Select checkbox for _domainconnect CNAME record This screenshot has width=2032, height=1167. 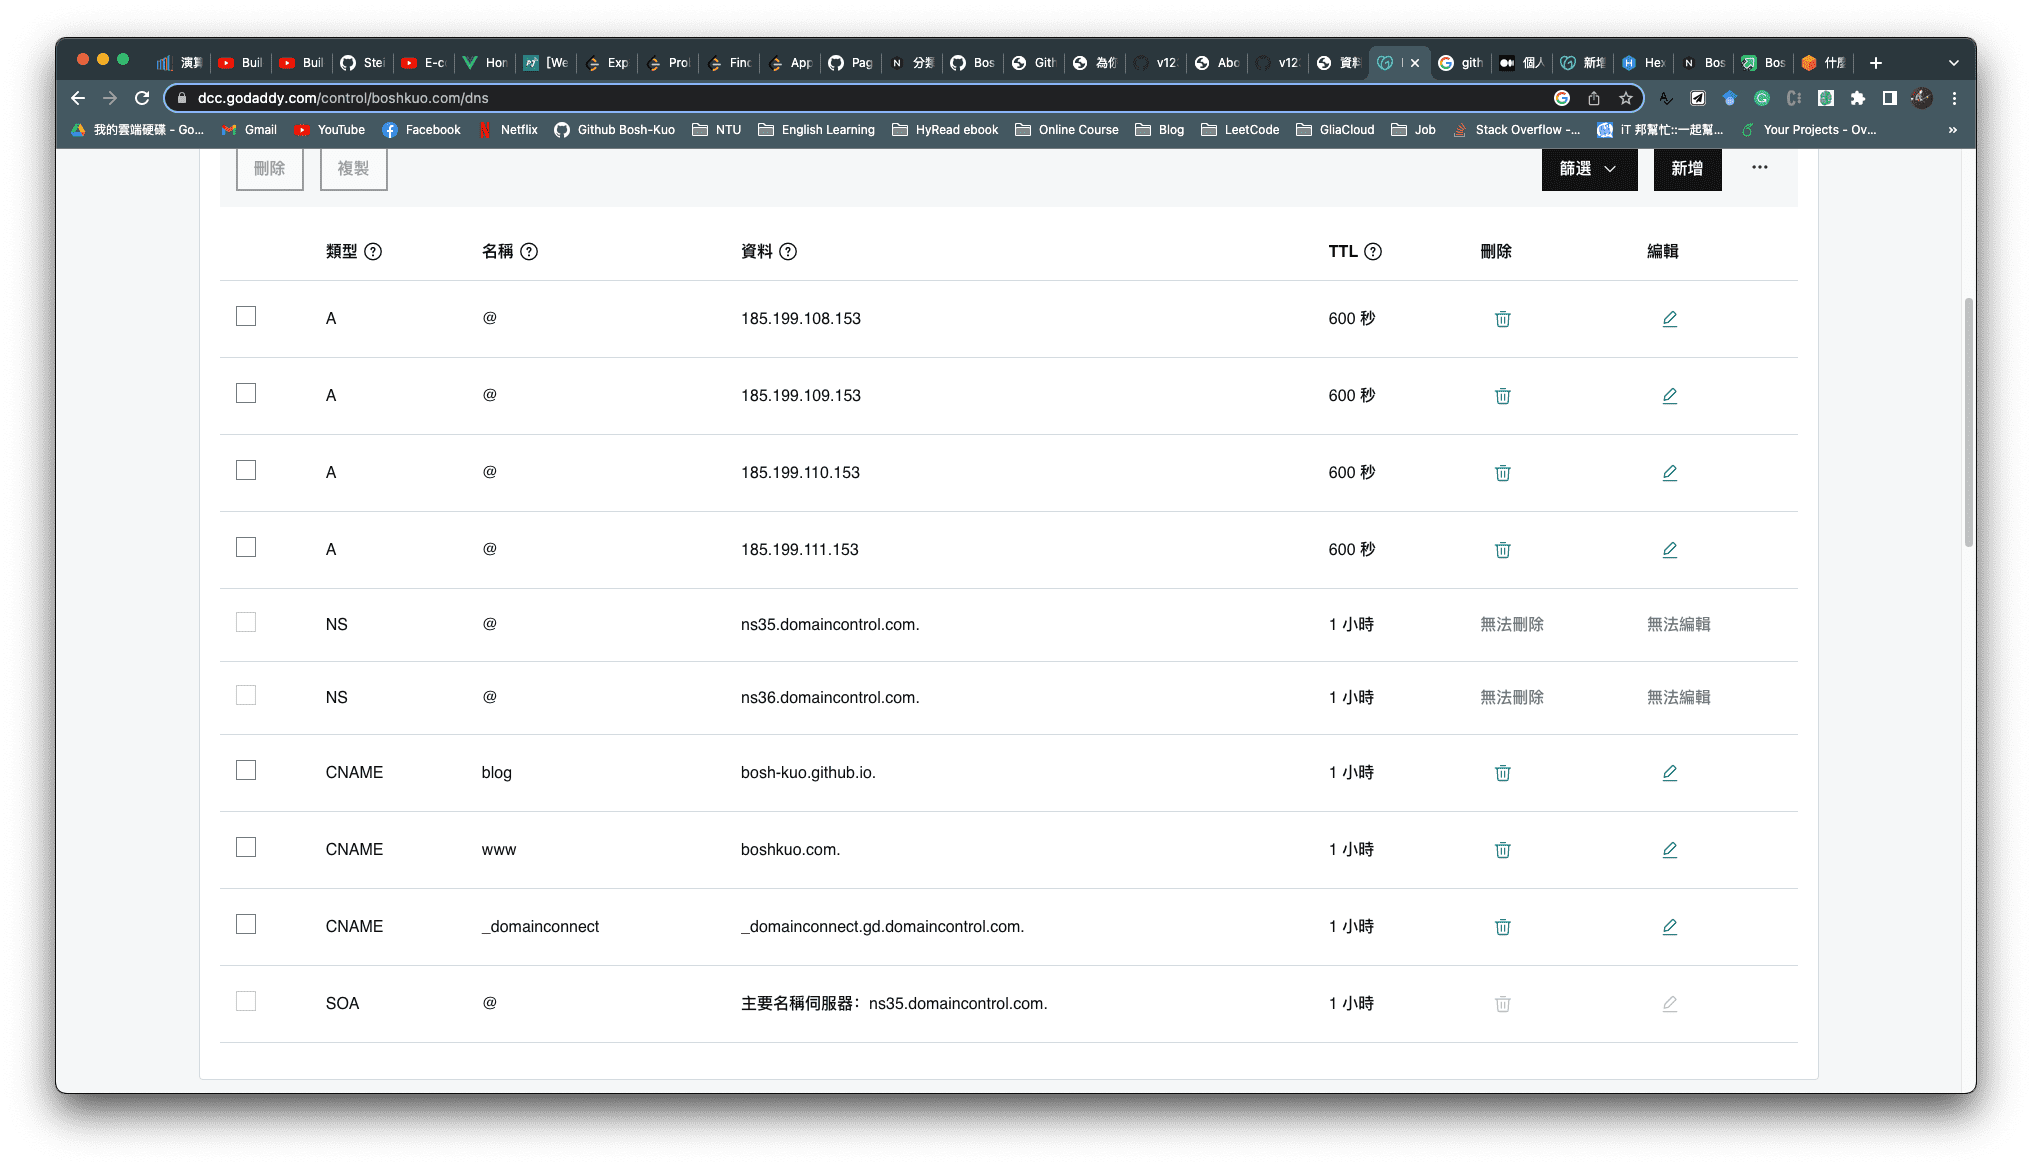point(246,924)
